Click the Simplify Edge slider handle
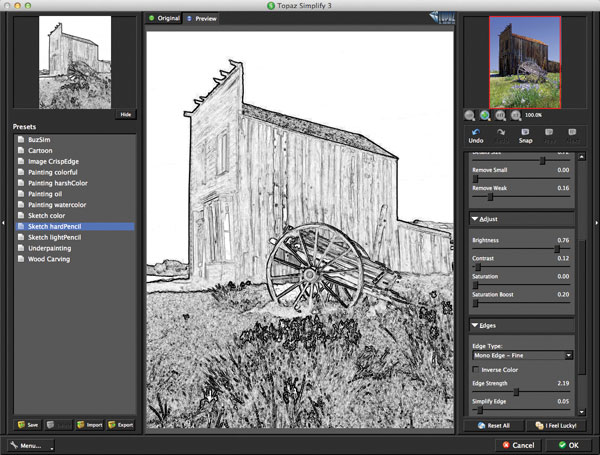The height and width of the screenshot is (455, 600). pyautogui.click(x=480, y=410)
